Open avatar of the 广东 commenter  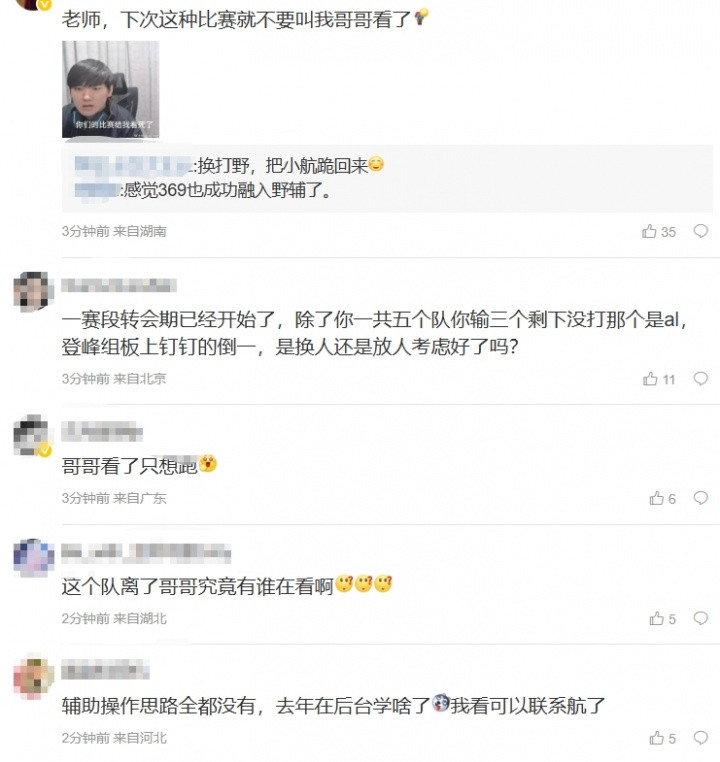pyautogui.click(x=33, y=435)
